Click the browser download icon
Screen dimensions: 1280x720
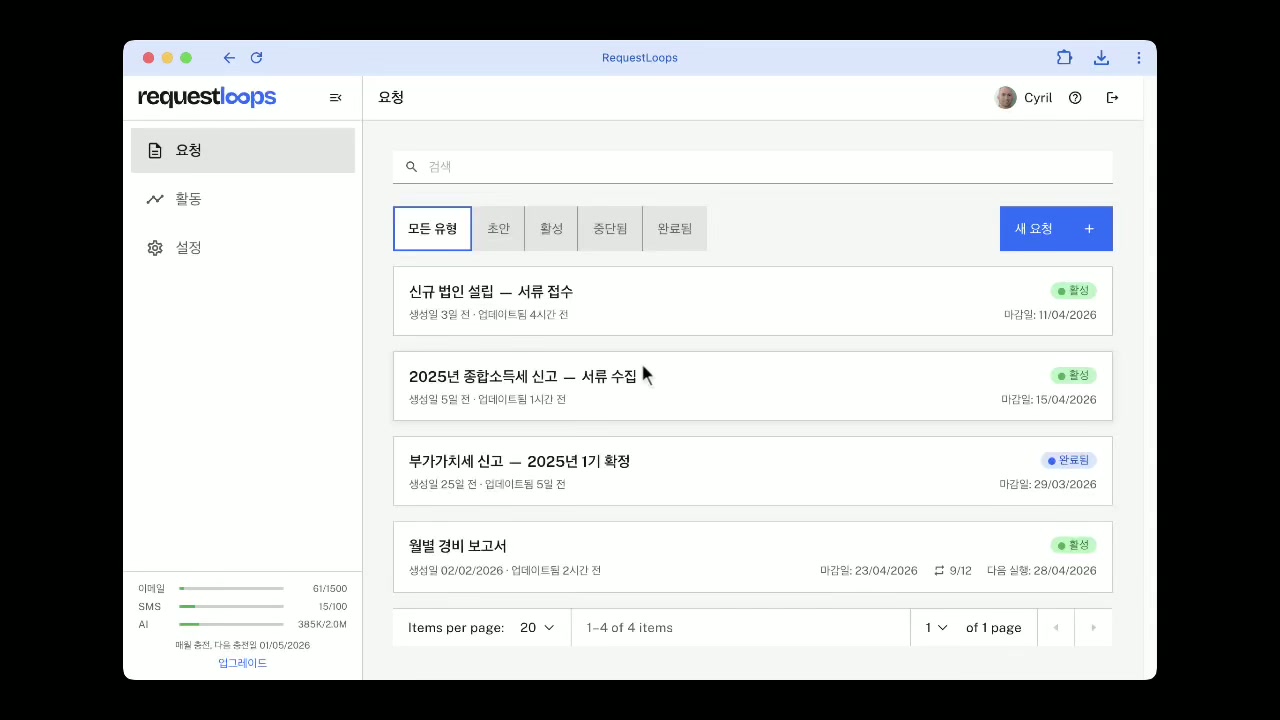[1101, 58]
